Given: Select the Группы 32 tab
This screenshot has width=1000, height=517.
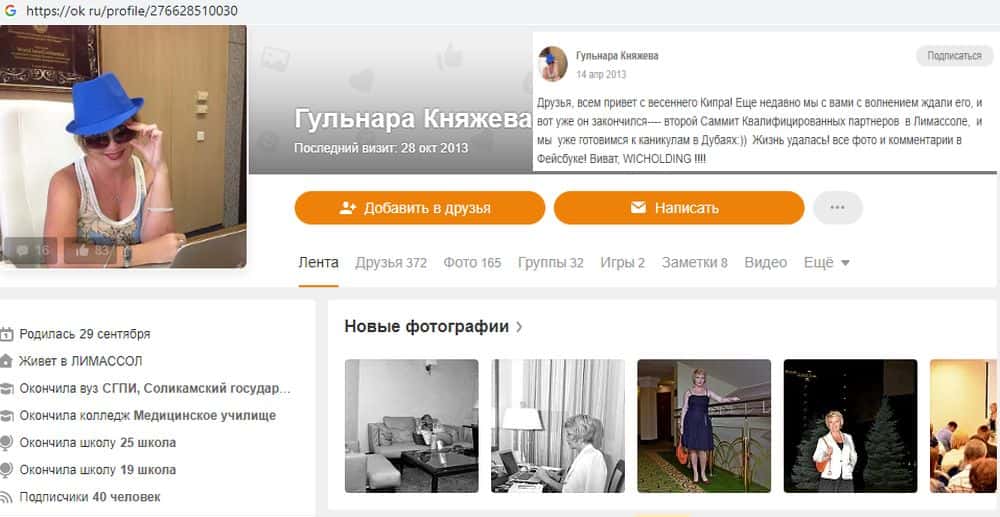Looking at the screenshot, I should coord(550,263).
